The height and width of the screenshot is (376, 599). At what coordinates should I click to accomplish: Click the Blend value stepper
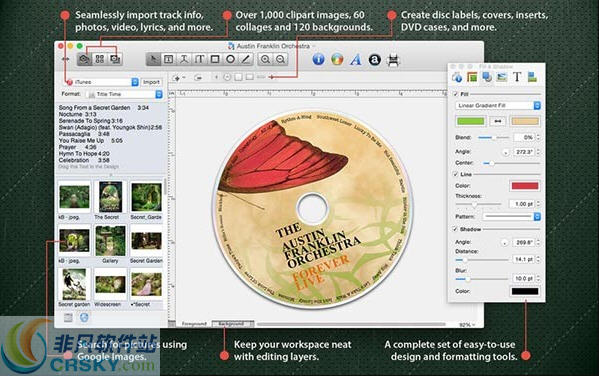click(538, 137)
